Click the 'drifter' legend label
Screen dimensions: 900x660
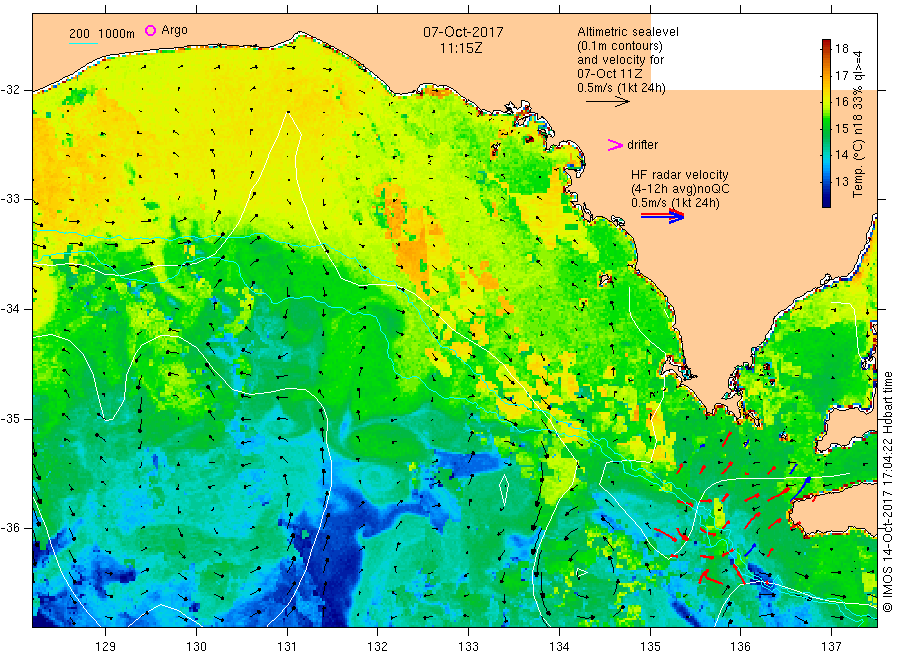pyautogui.click(x=642, y=145)
